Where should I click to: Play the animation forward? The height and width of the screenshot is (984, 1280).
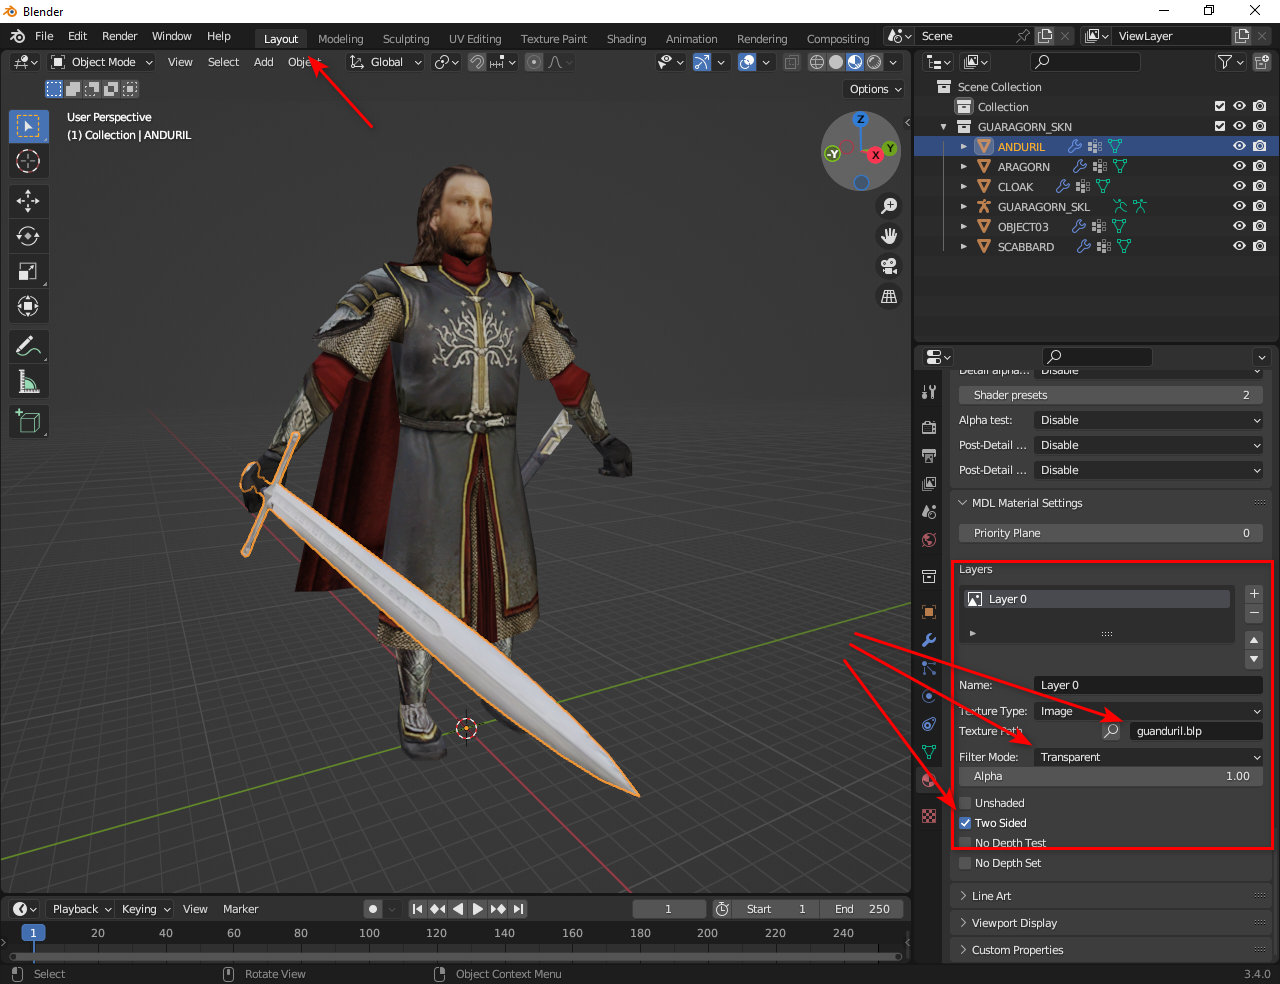478,909
